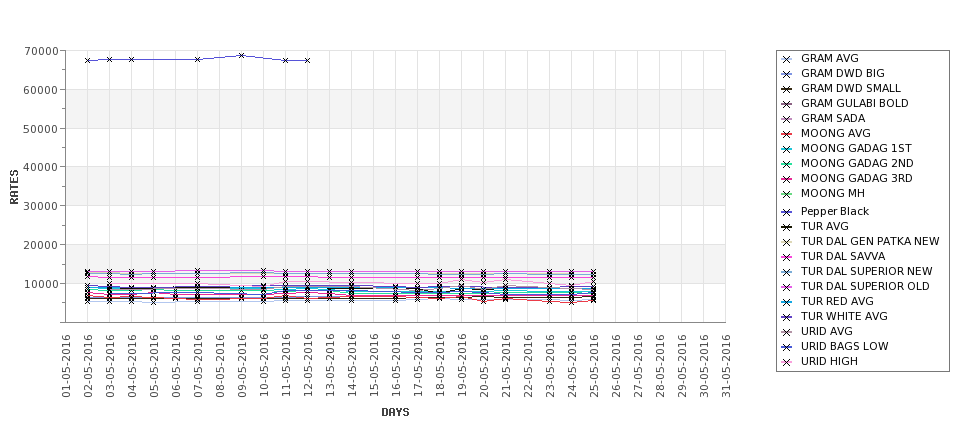Image resolution: width=975 pixels, height=429 pixels.
Task: Select the MOONG GADAG 1ST legend label
Action: point(856,148)
